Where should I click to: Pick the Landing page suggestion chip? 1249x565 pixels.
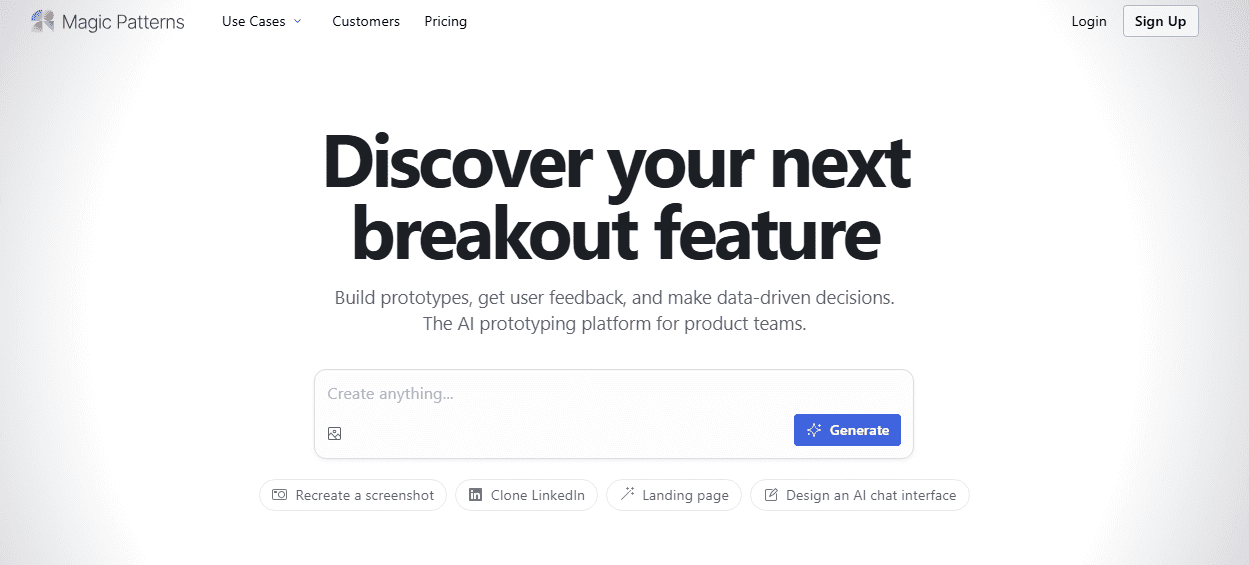[674, 495]
